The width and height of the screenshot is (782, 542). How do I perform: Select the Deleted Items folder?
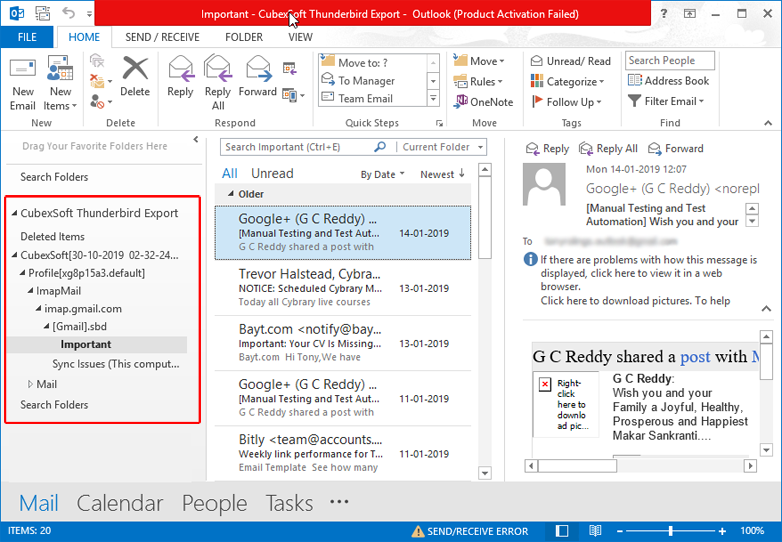[52, 236]
